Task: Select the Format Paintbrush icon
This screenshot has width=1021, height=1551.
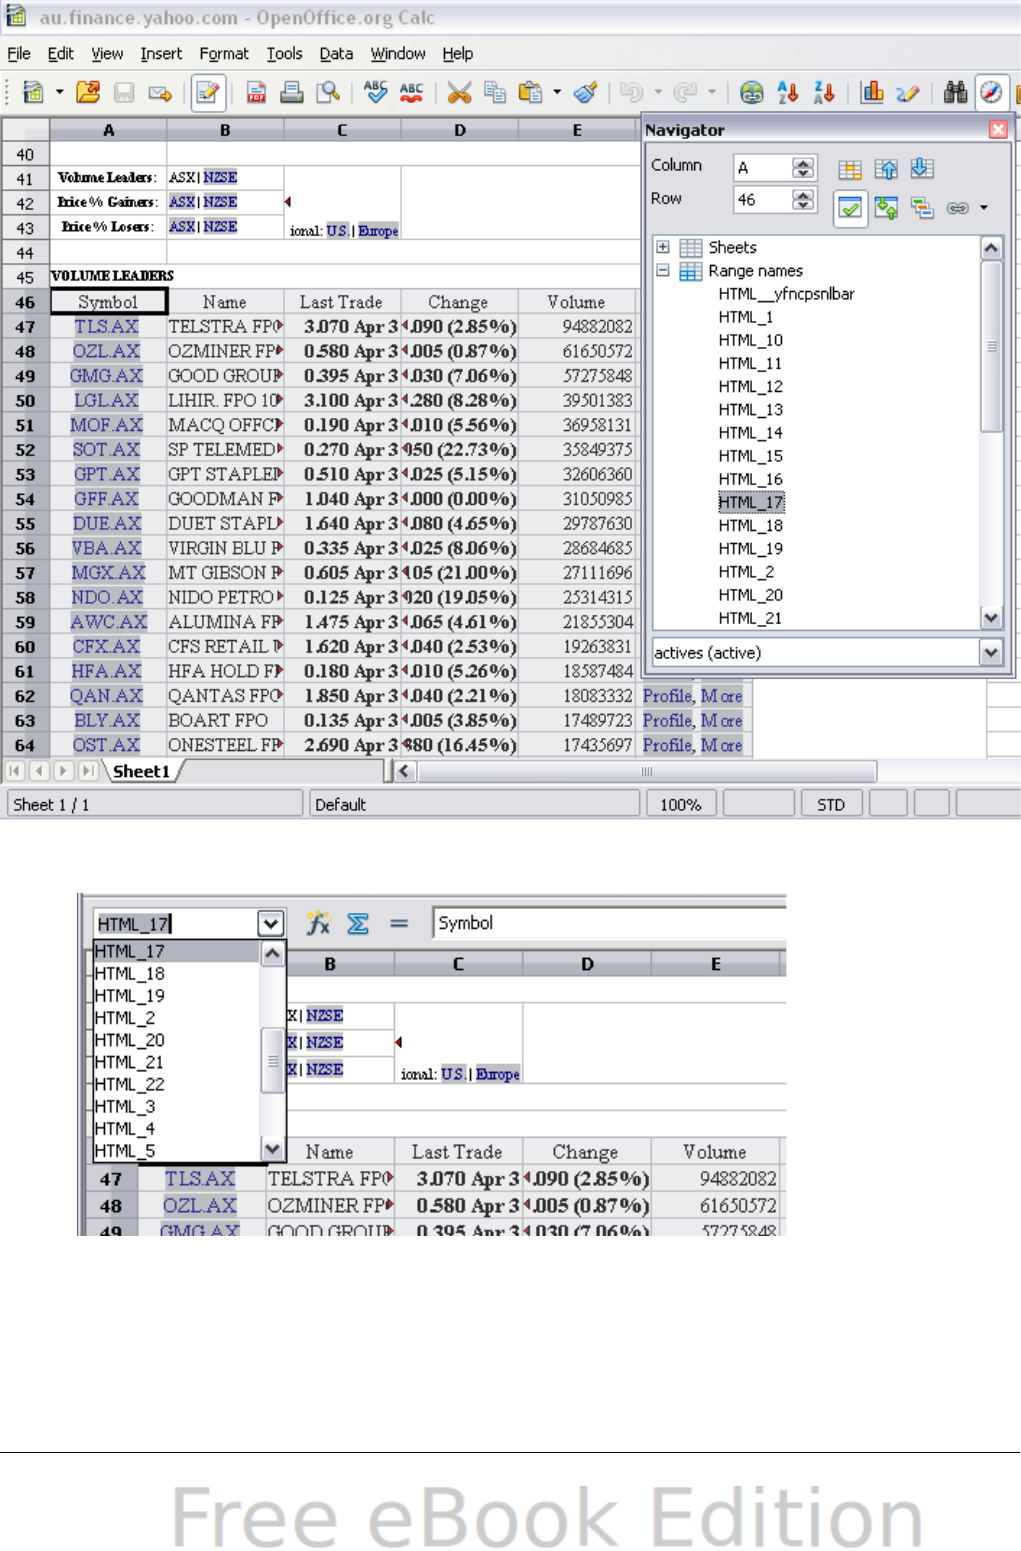Action: click(x=586, y=92)
